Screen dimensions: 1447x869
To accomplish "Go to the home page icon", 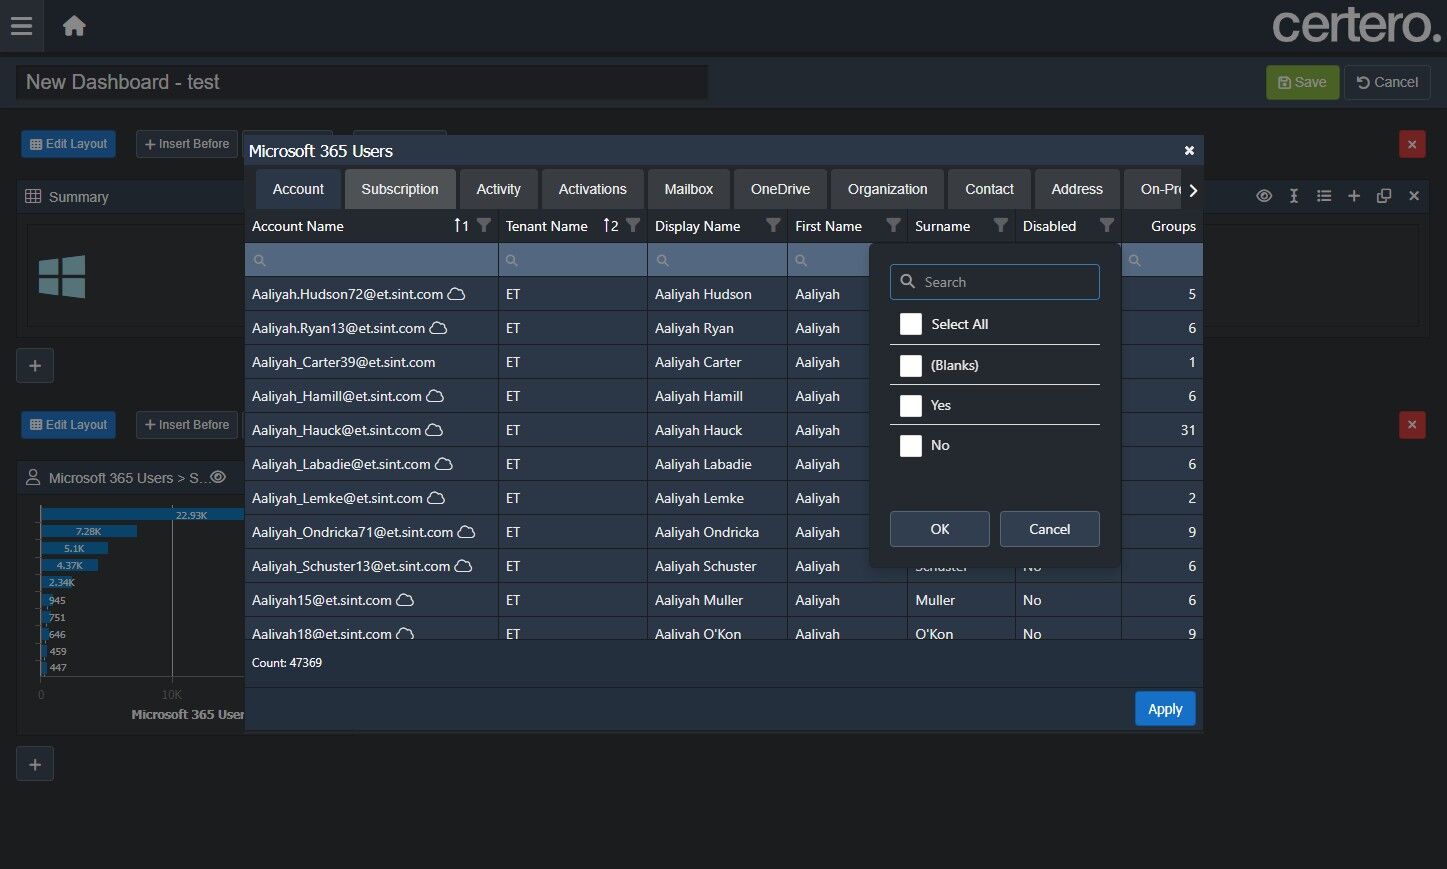I will 74,26.
